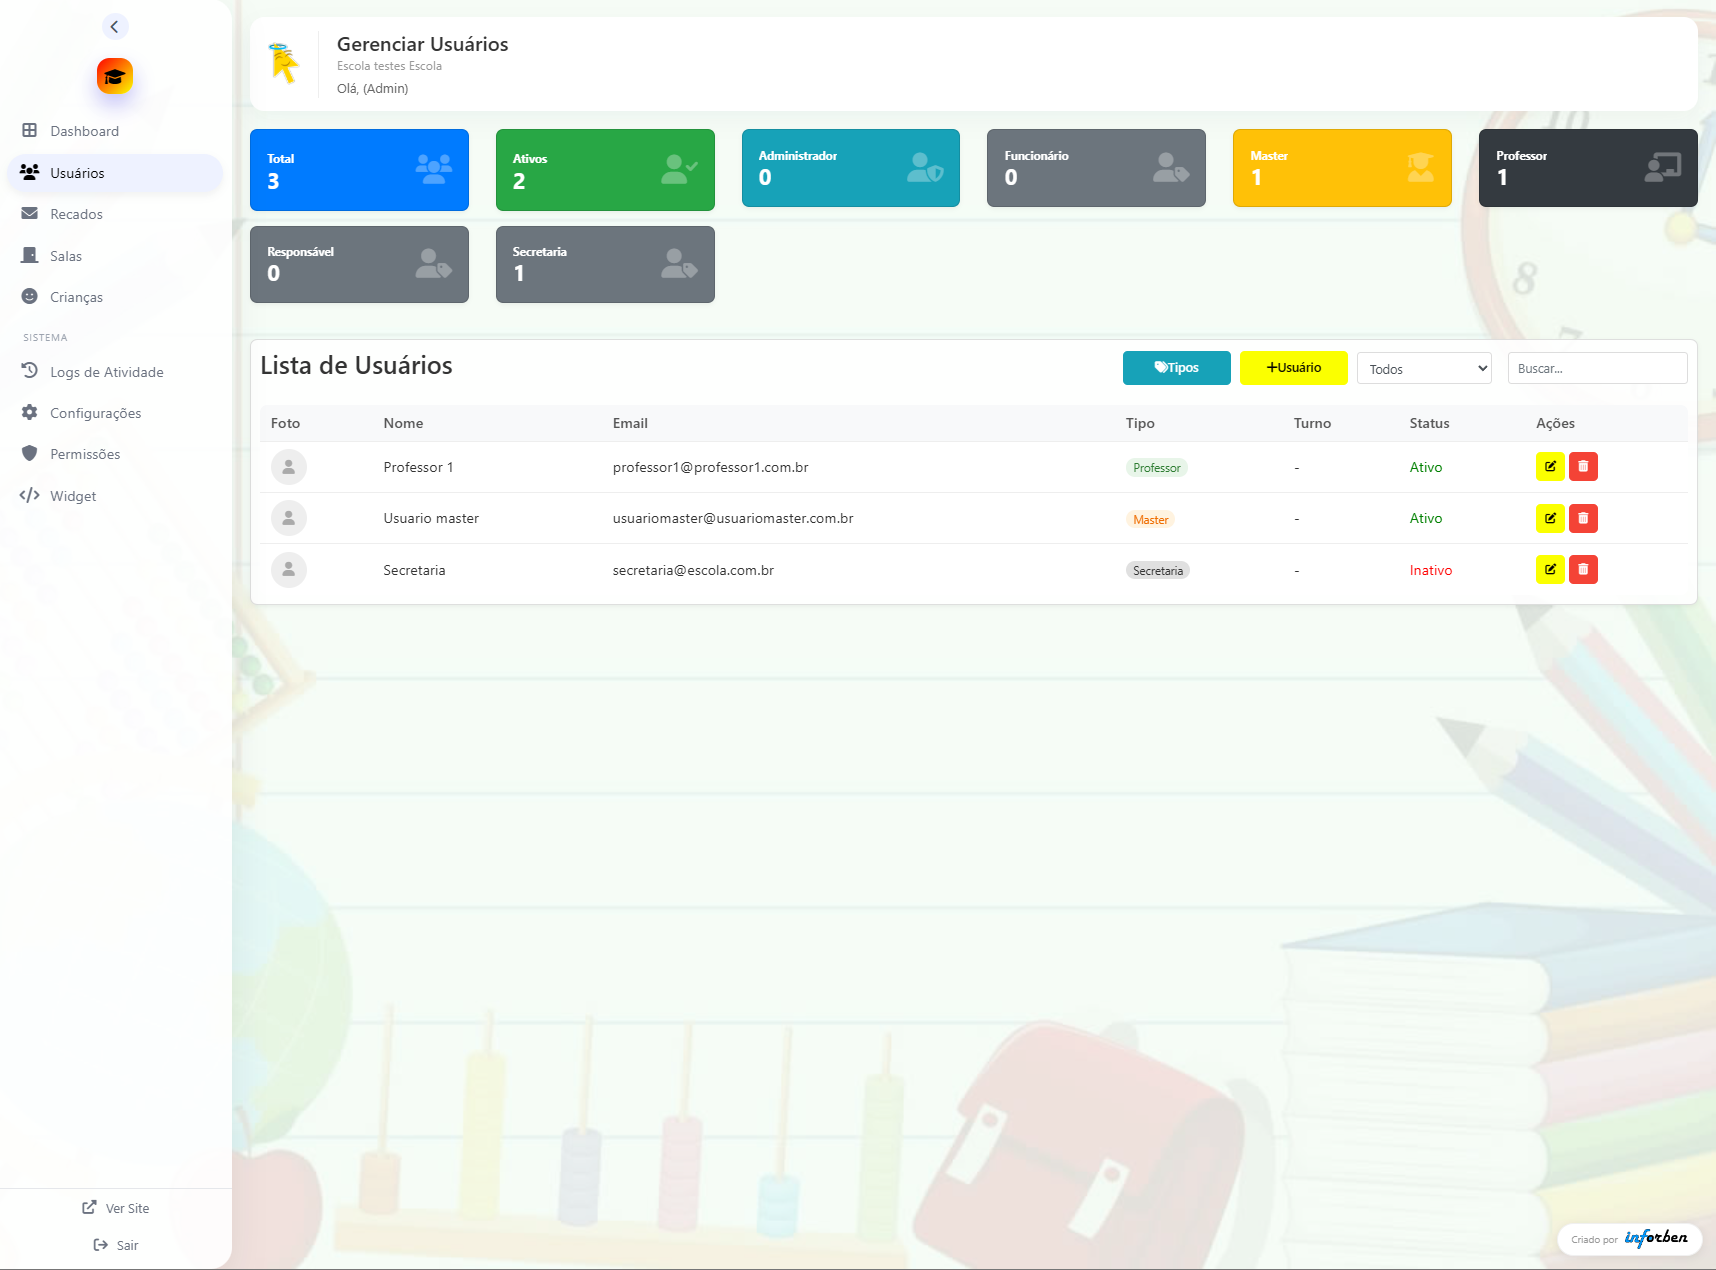This screenshot has height=1270, width=1716.
Task: Edit the user Professor 1
Action: pyautogui.click(x=1550, y=466)
